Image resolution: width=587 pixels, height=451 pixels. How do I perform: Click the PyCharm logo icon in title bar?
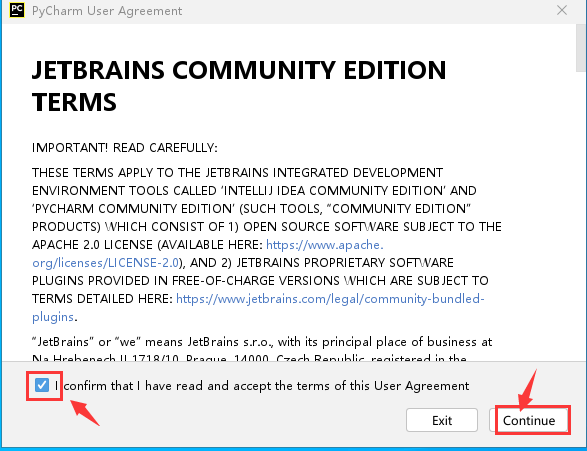tap(17, 10)
